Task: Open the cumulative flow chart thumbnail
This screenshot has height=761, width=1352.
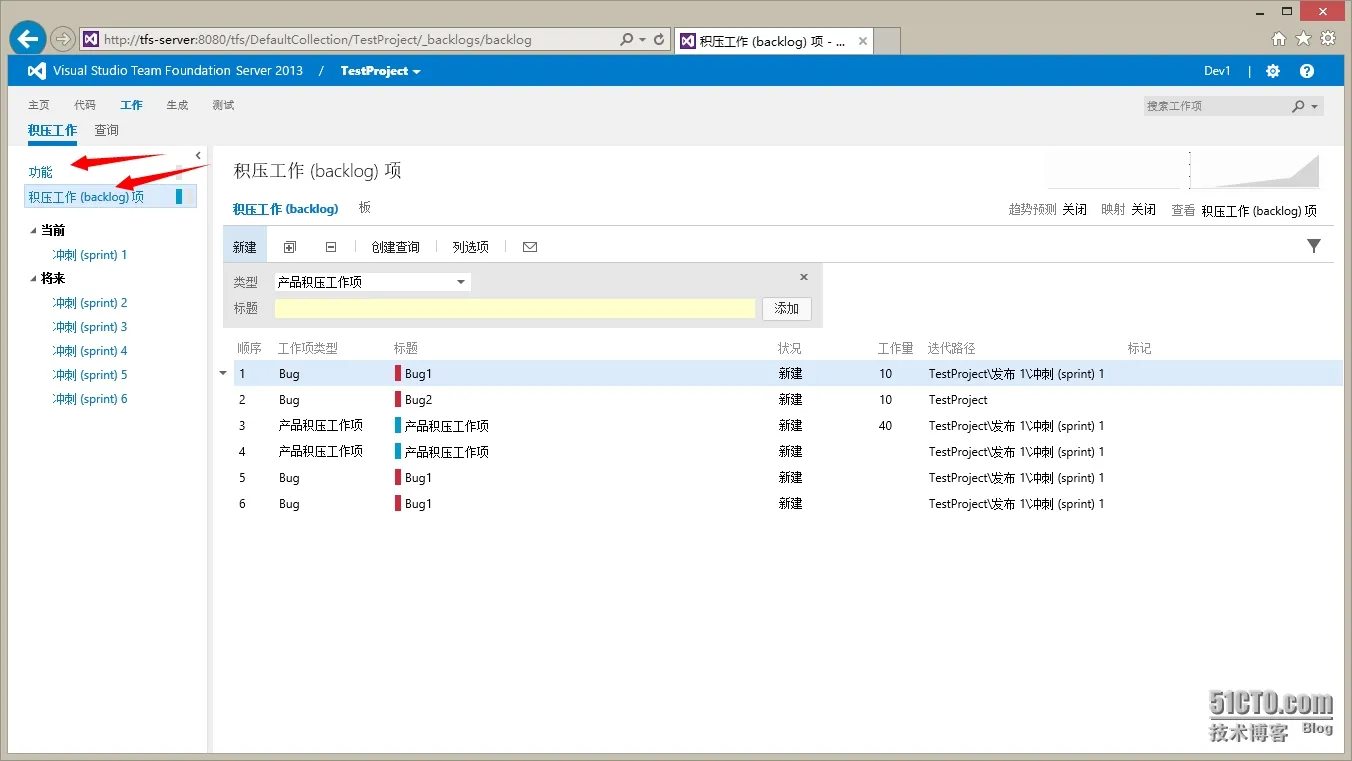Action: (1254, 170)
